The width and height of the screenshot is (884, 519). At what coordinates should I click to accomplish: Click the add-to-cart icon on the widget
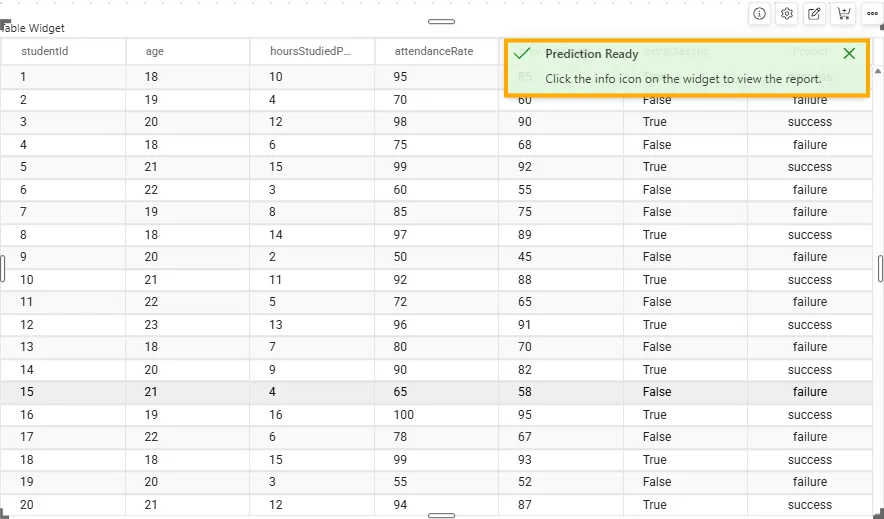tap(844, 14)
